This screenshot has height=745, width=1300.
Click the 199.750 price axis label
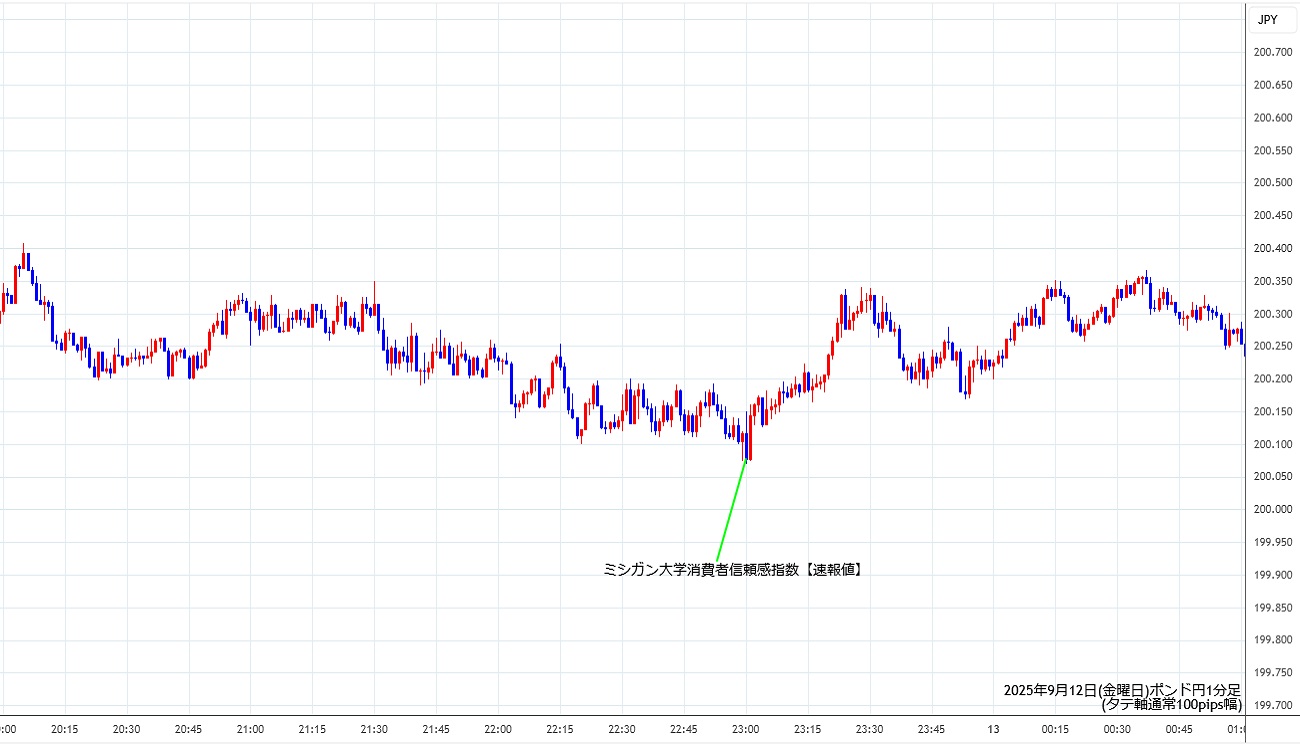tap(1271, 673)
